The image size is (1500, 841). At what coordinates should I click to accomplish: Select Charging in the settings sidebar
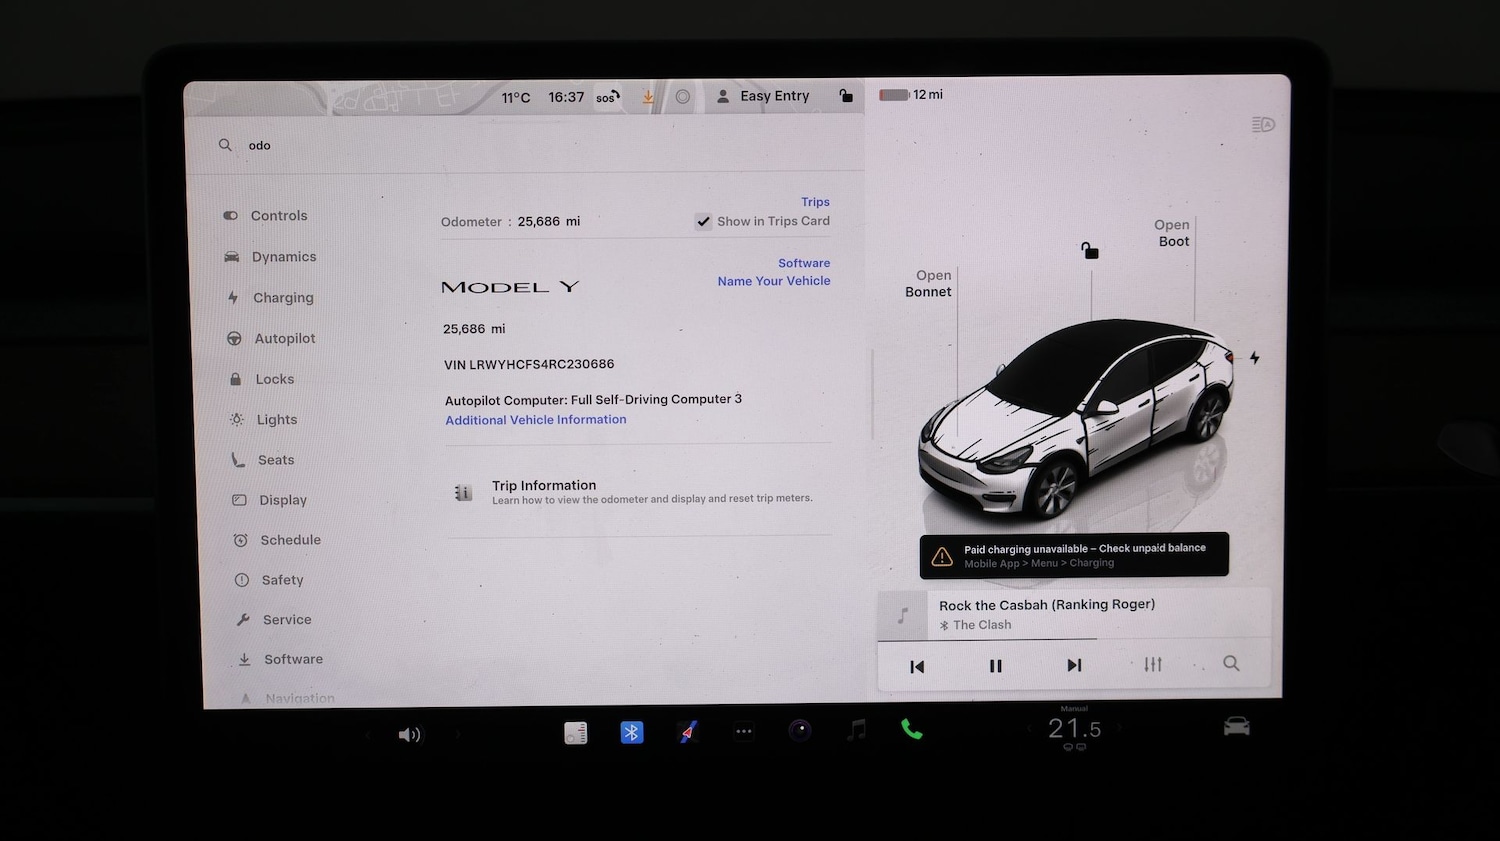[283, 297]
